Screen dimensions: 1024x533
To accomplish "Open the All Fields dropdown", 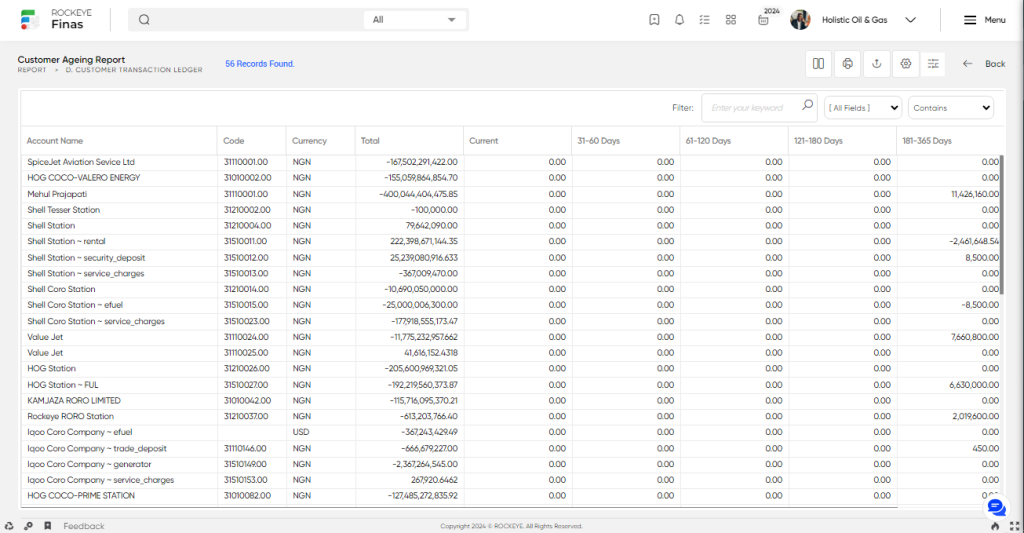I will pyautogui.click(x=863, y=108).
